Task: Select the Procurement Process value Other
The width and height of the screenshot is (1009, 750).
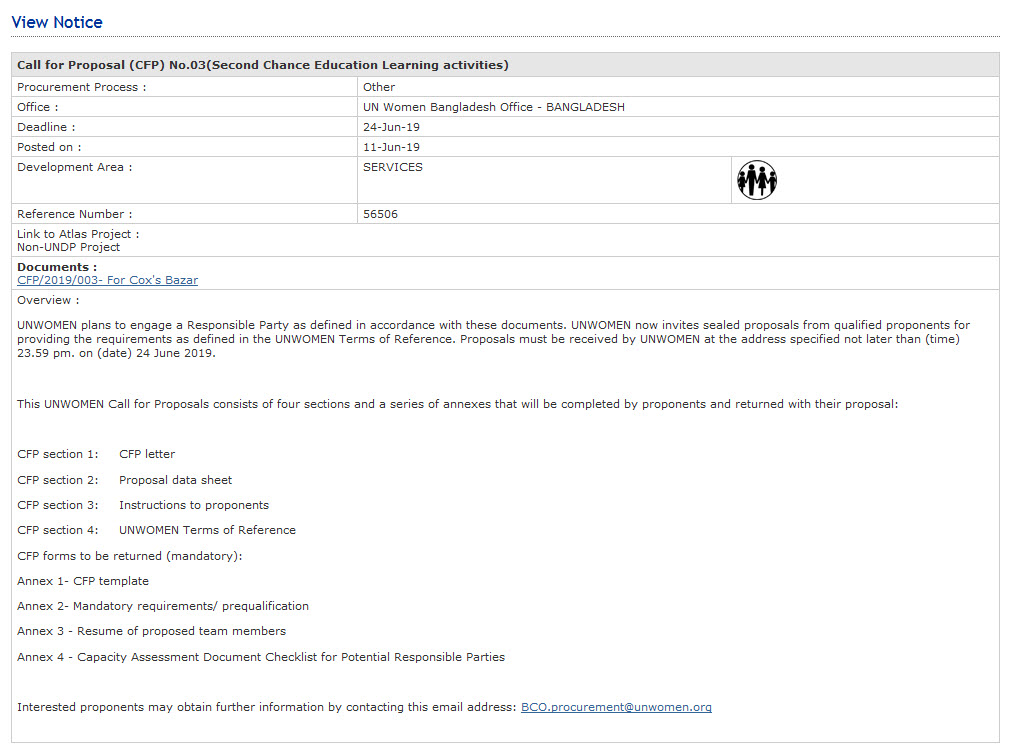Action: coord(379,87)
